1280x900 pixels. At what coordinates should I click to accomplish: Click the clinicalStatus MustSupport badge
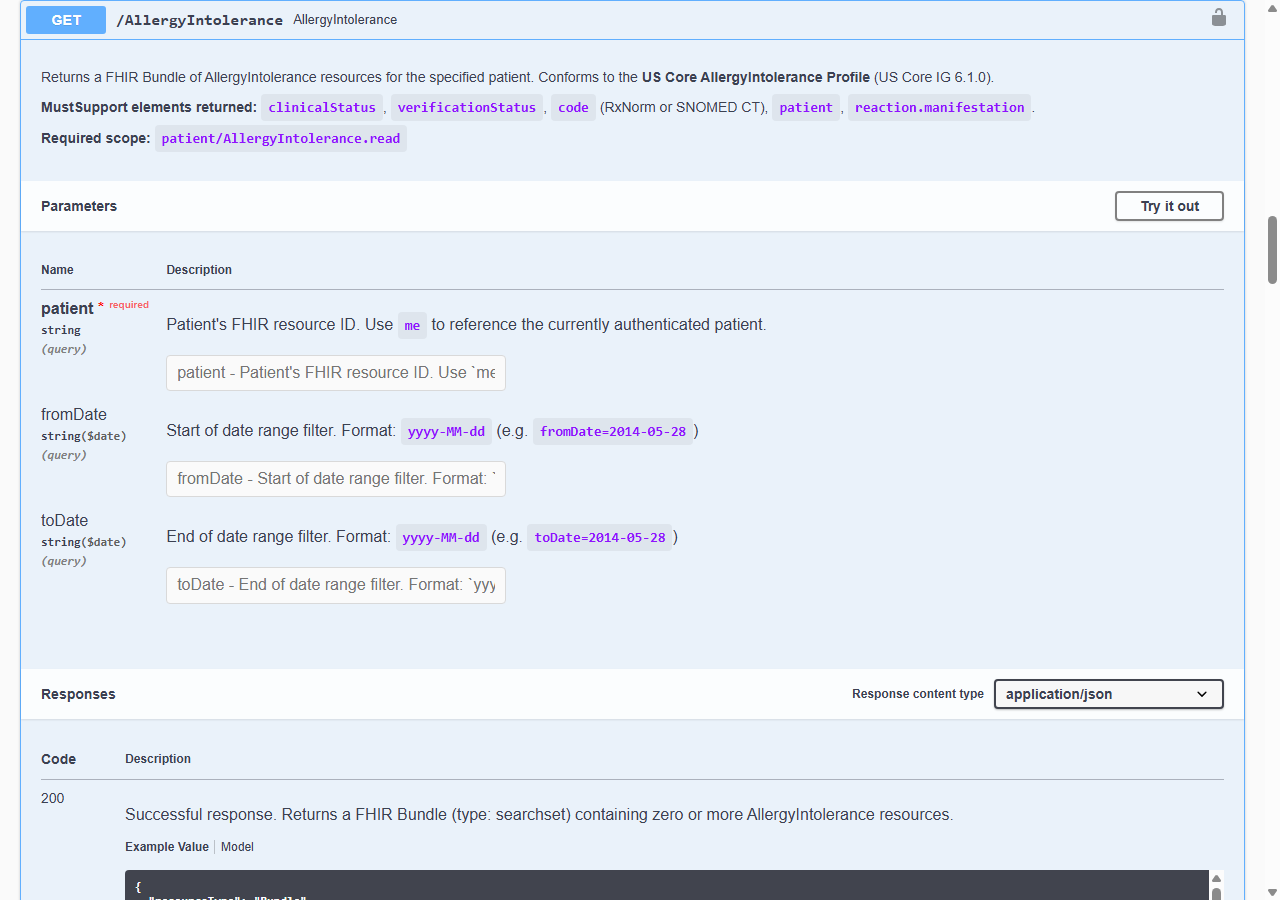[322, 107]
